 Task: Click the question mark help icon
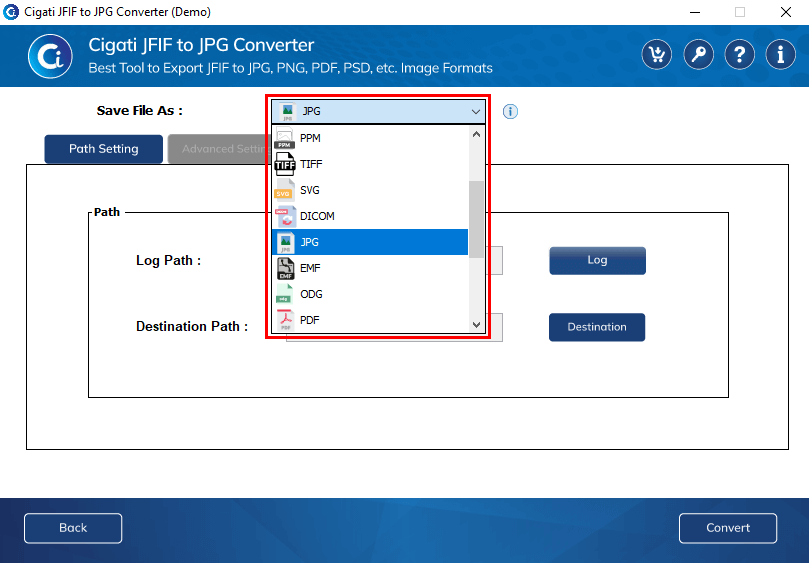pos(739,54)
